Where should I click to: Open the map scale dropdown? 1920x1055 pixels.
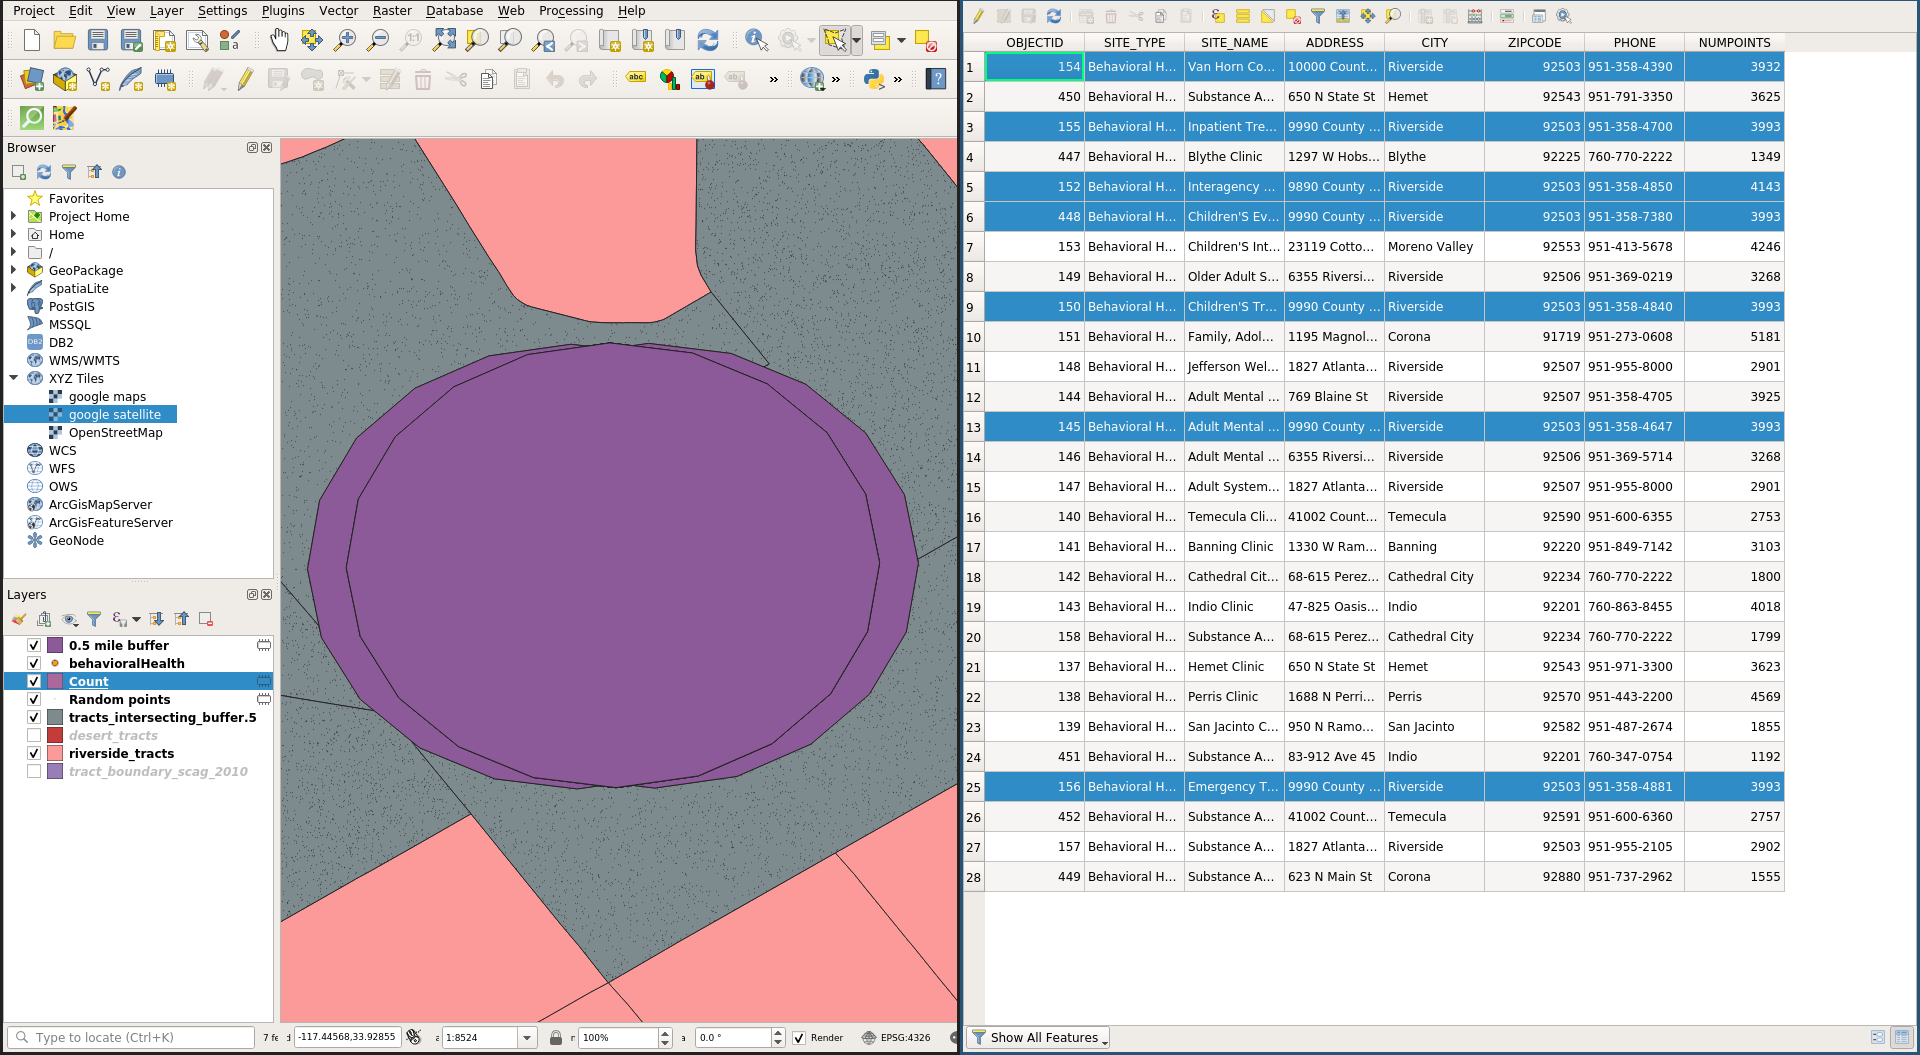(x=527, y=1038)
